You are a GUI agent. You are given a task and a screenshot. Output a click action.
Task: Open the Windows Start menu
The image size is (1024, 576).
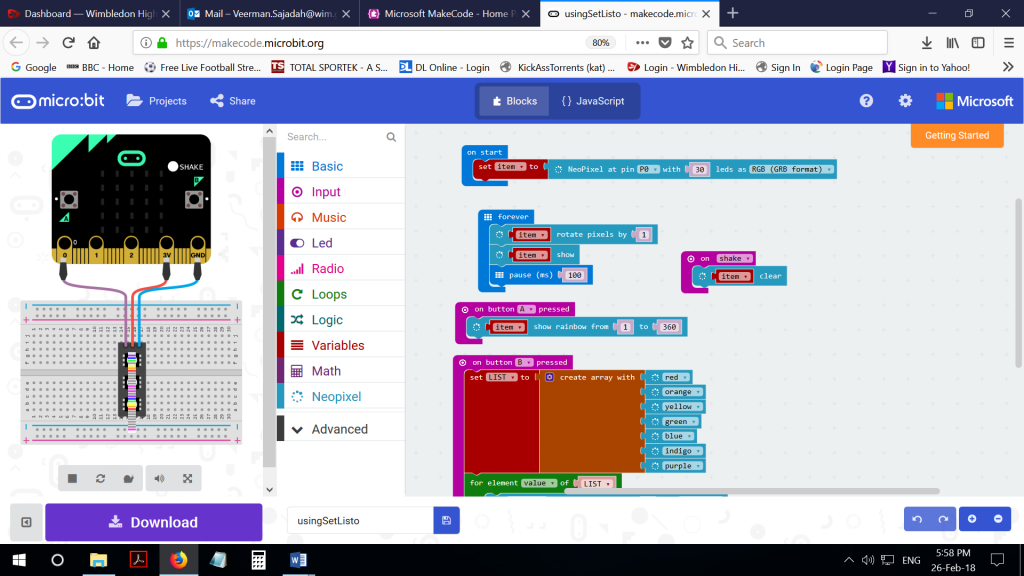(19, 560)
